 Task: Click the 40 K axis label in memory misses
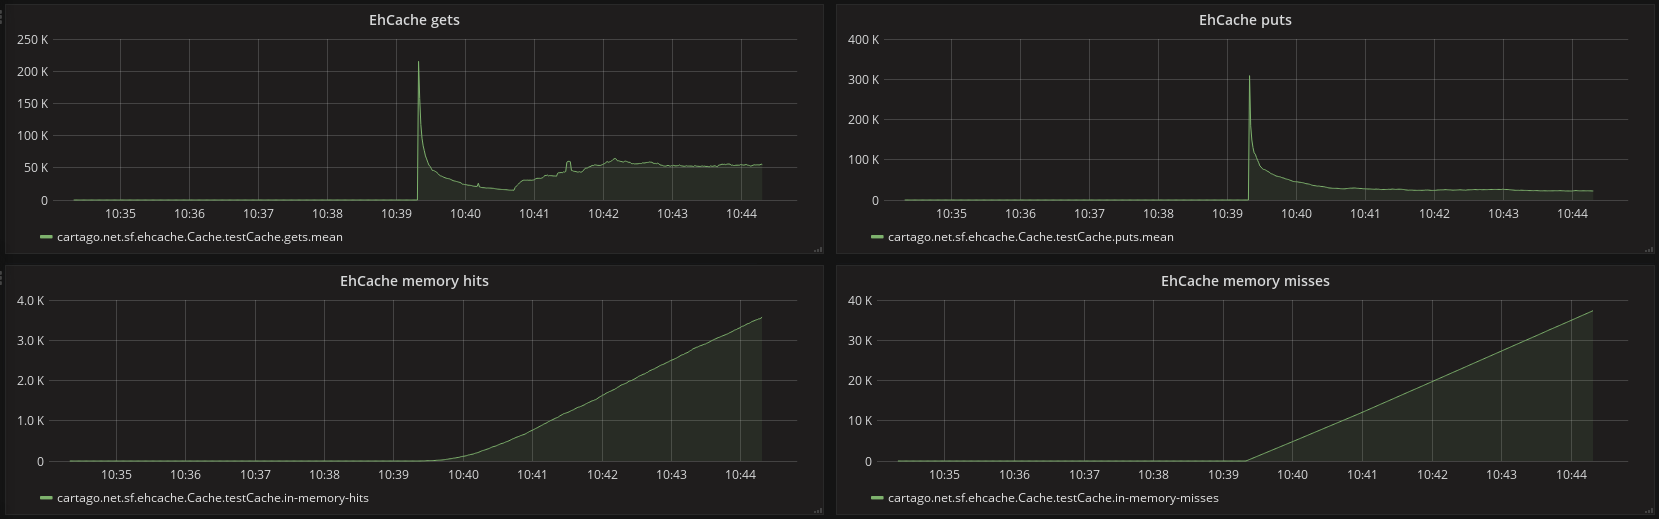(x=860, y=301)
